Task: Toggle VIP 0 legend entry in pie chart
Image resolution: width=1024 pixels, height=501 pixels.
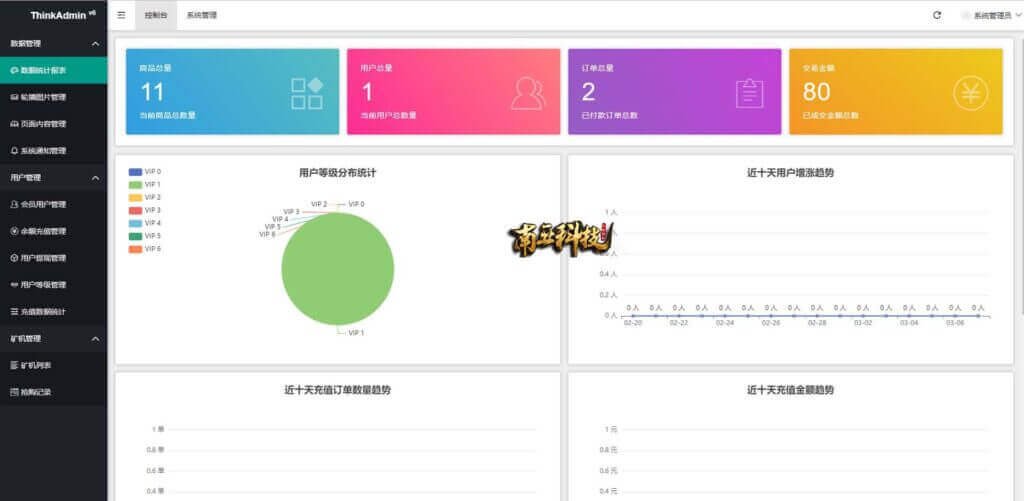Action: 145,172
